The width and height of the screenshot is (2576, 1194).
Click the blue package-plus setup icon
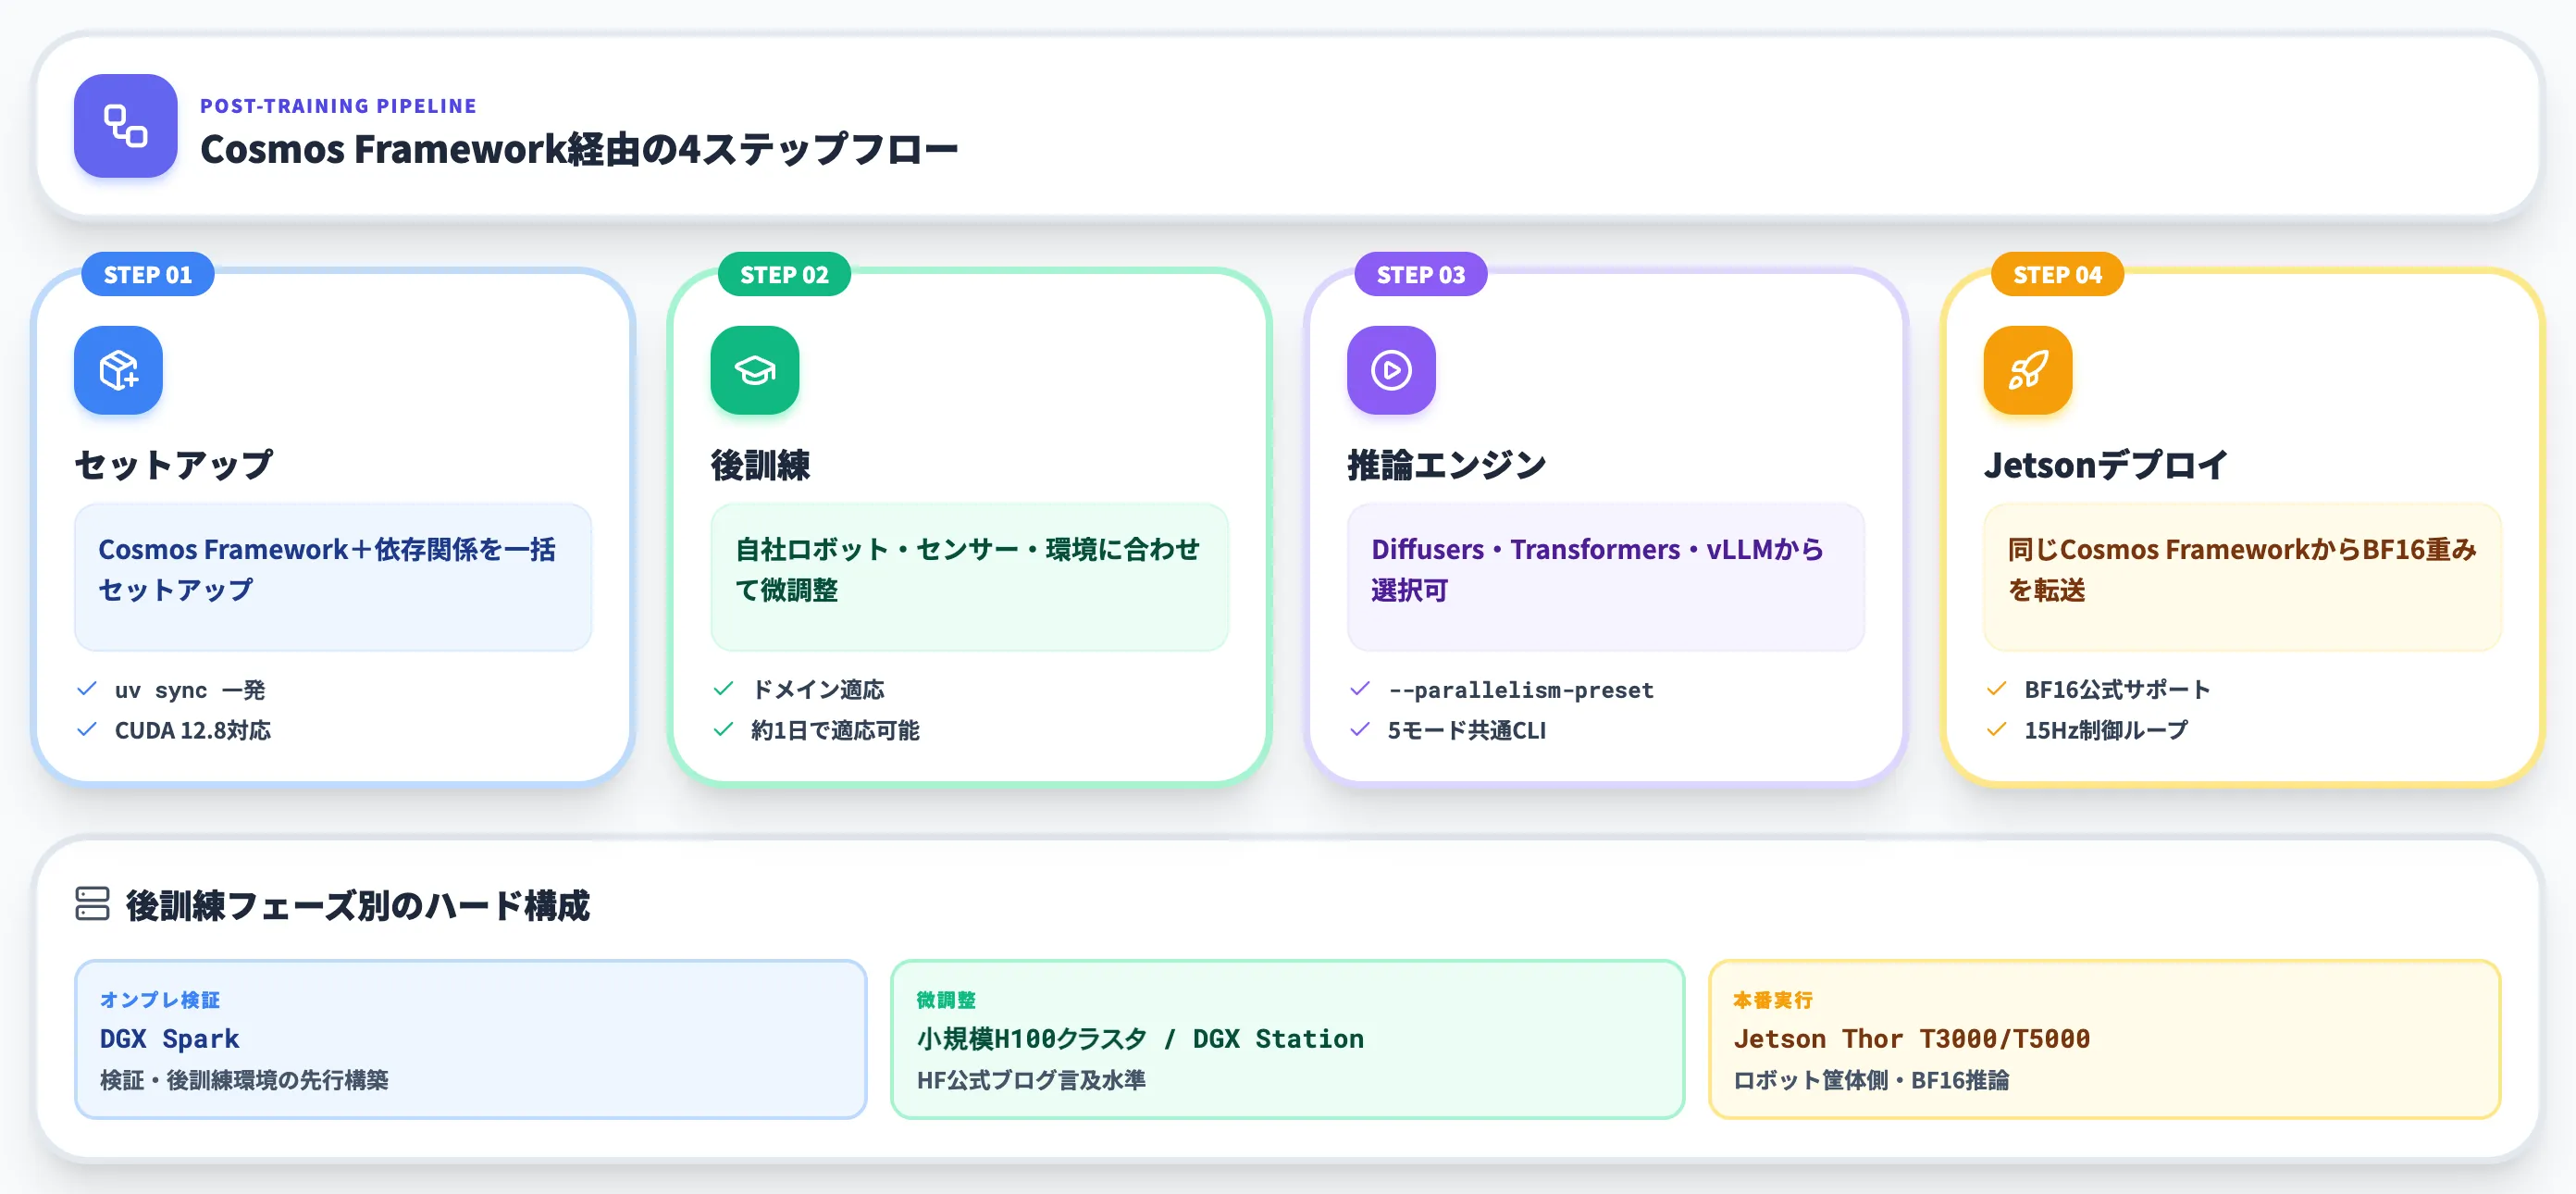pos(118,370)
